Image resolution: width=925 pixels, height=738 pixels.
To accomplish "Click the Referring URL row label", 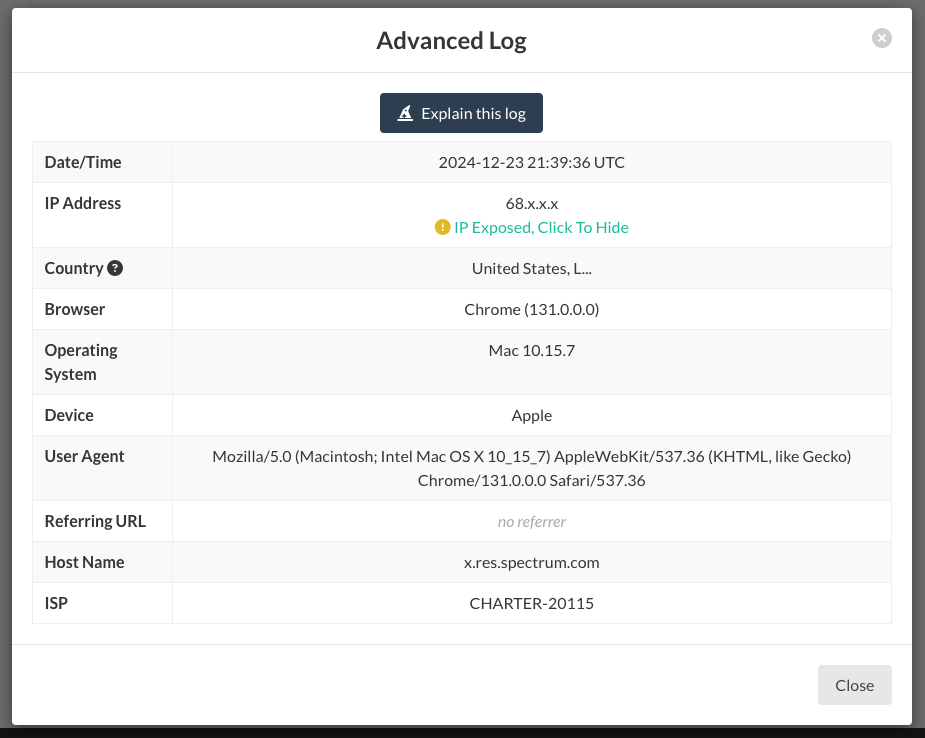I will [x=94, y=521].
